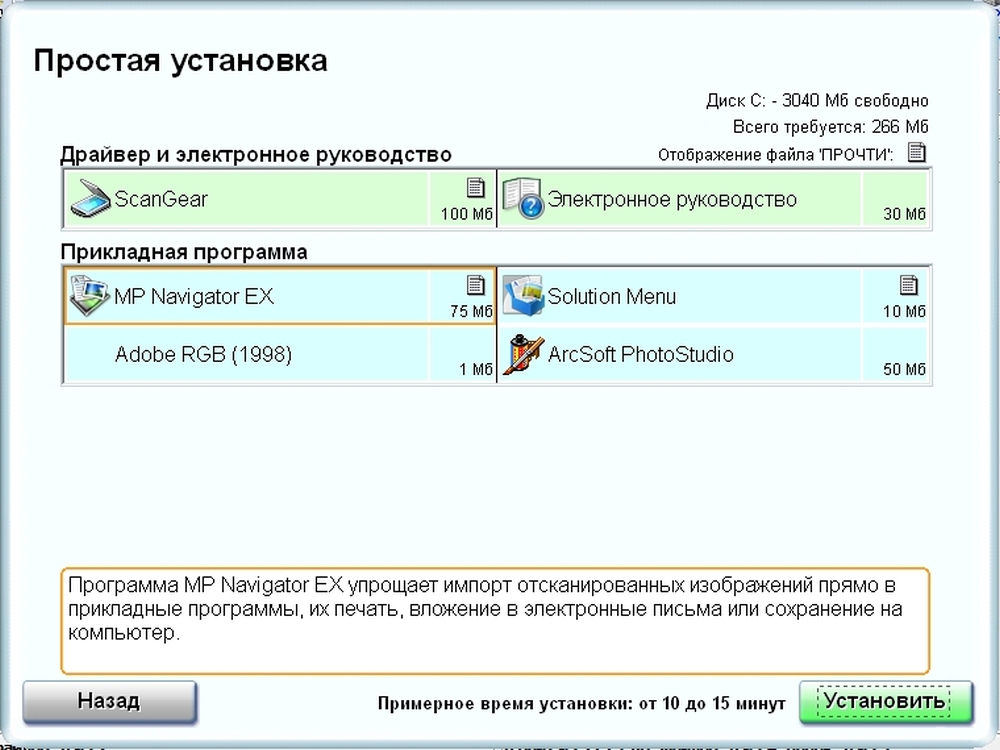1000x750 pixels.
Task: Click the ArcSoft PhotoStudio film icon
Action: [x=526, y=354]
